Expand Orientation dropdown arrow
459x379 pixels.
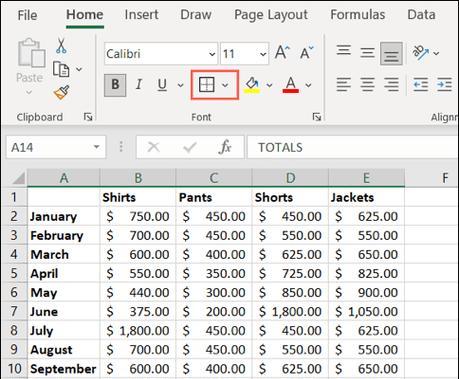point(436,53)
